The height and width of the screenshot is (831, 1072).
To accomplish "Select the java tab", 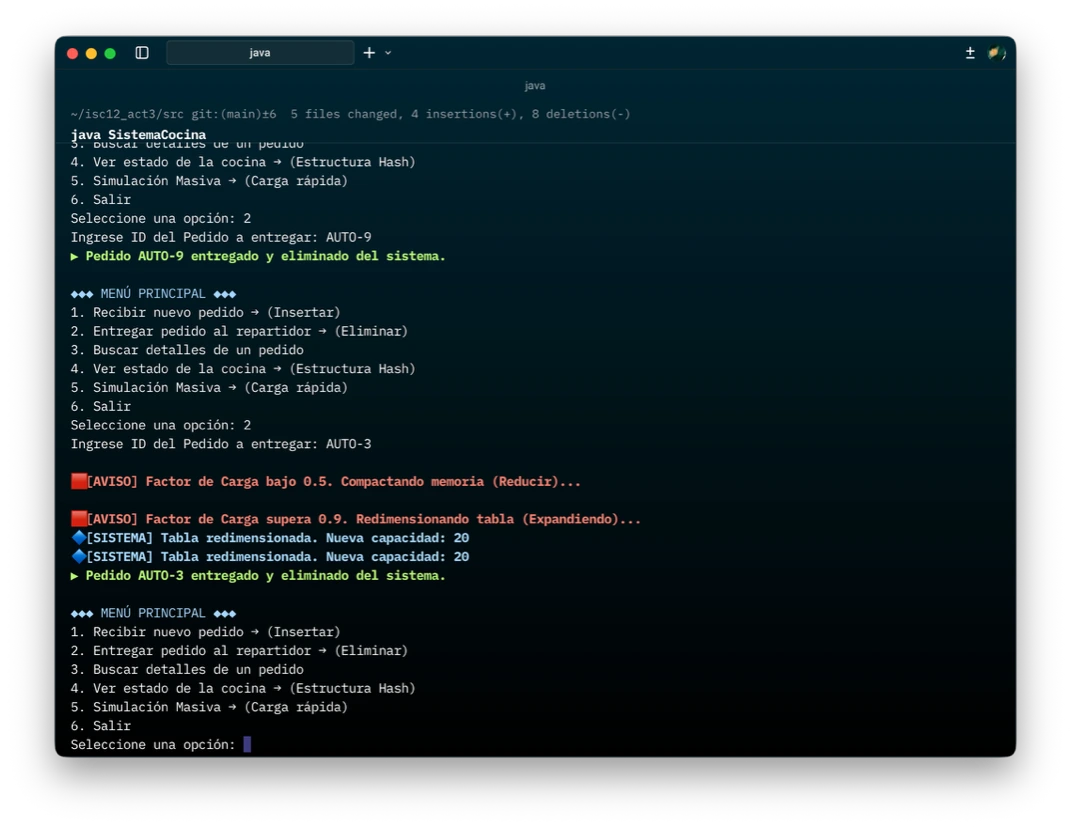I will [x=260, y=53].
